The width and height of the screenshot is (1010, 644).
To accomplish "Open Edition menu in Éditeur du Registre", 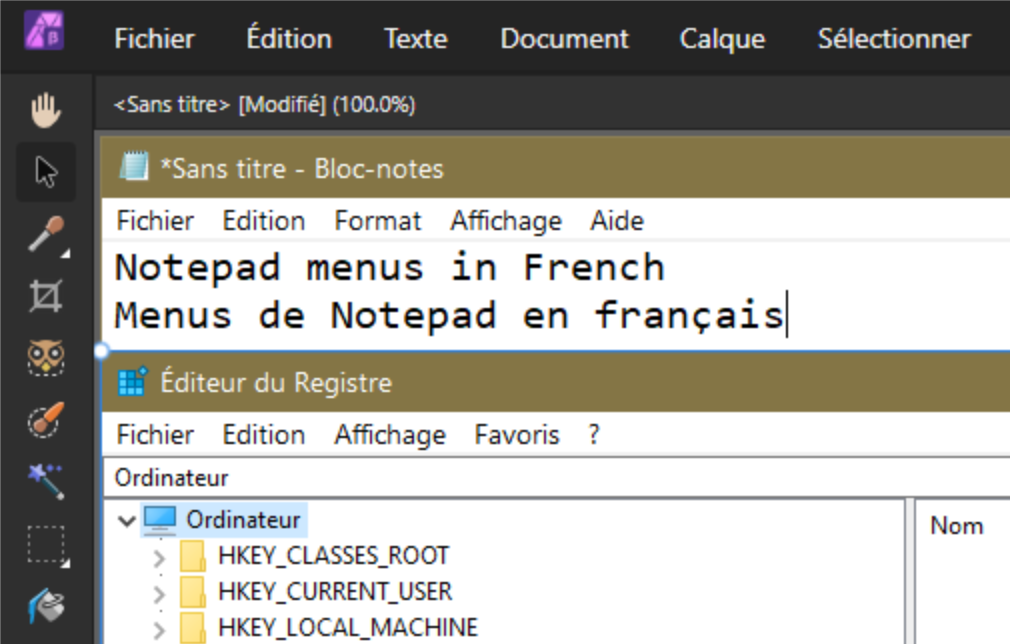I will click(264, 435).
